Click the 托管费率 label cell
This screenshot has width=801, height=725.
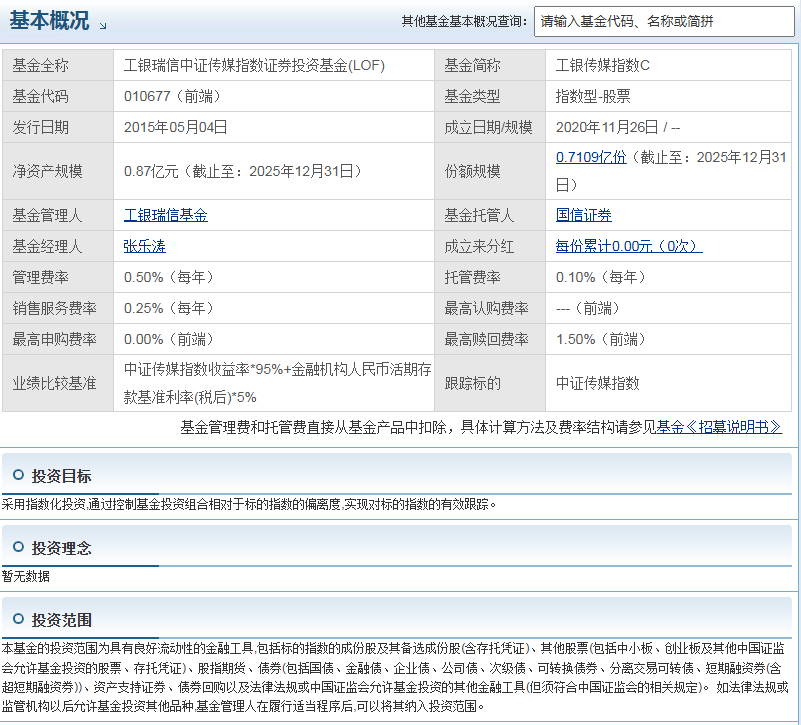tap(490, 277)
